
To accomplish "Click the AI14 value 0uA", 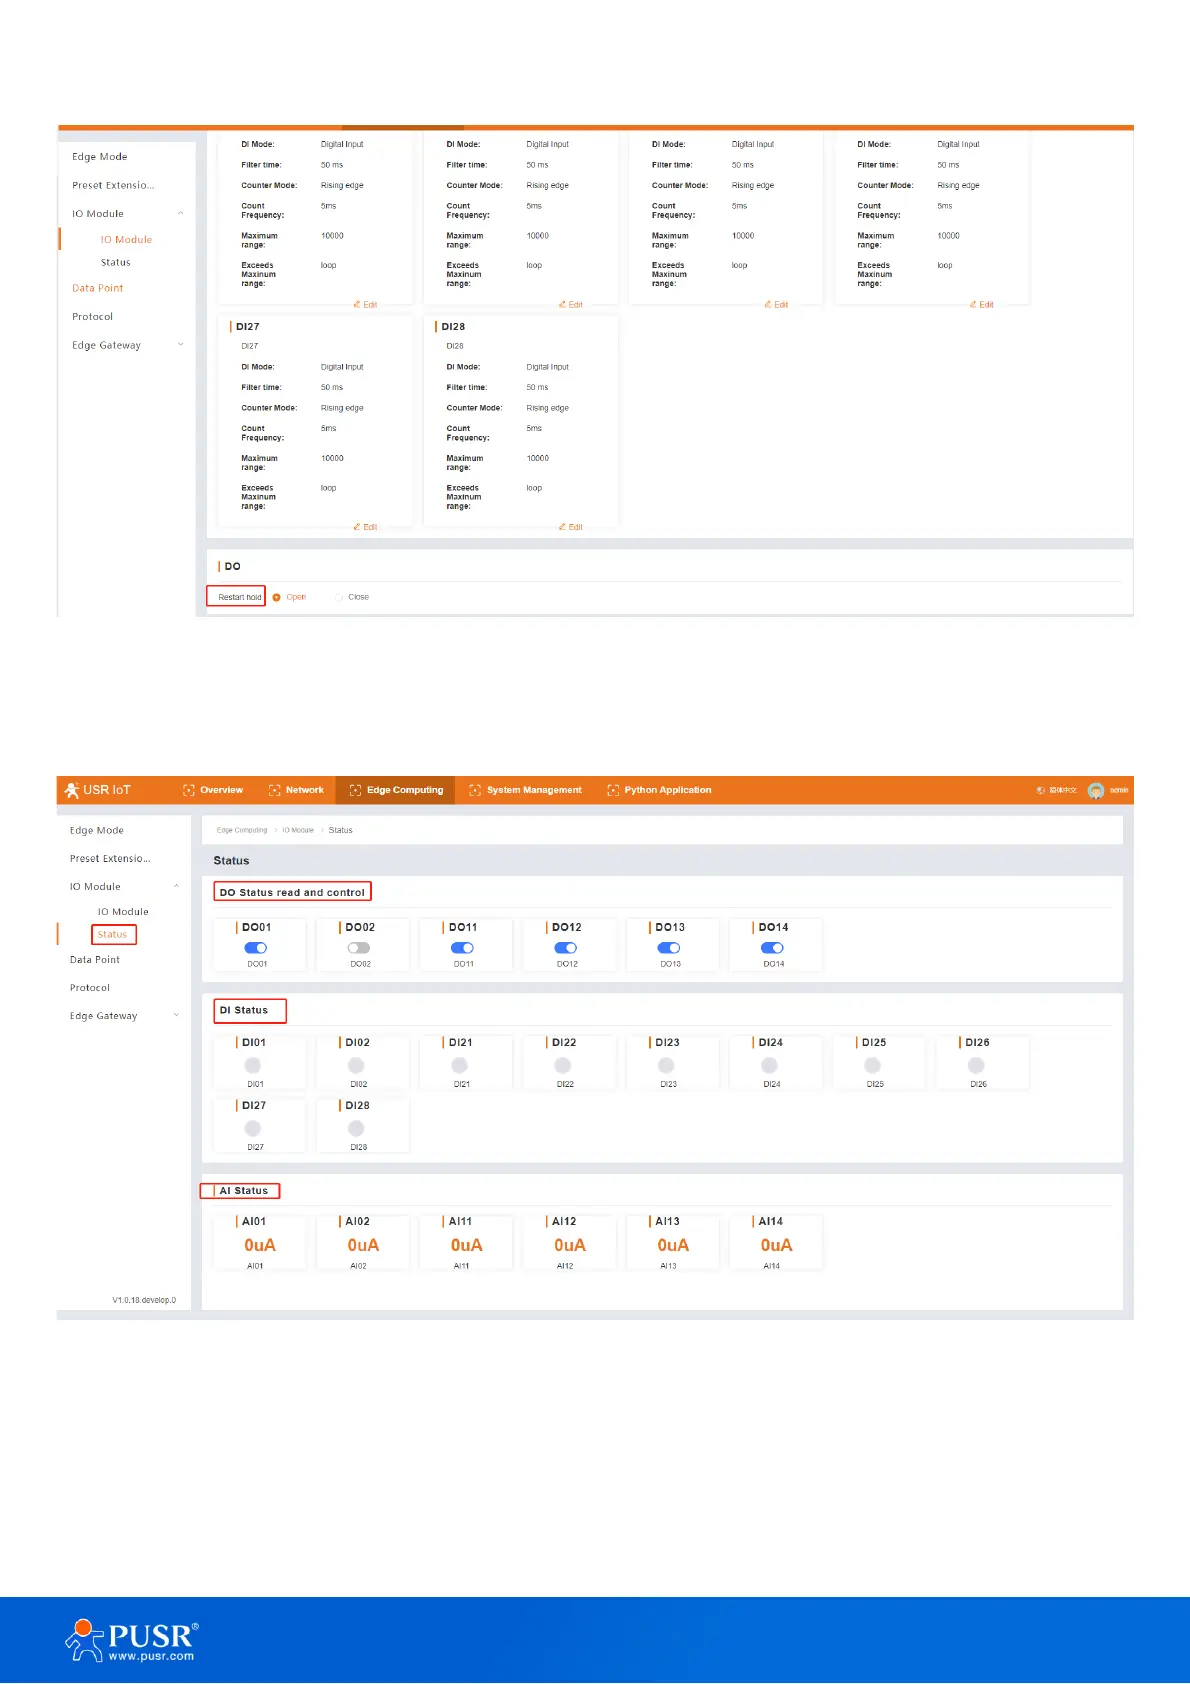I will [x=776, y=1245].
